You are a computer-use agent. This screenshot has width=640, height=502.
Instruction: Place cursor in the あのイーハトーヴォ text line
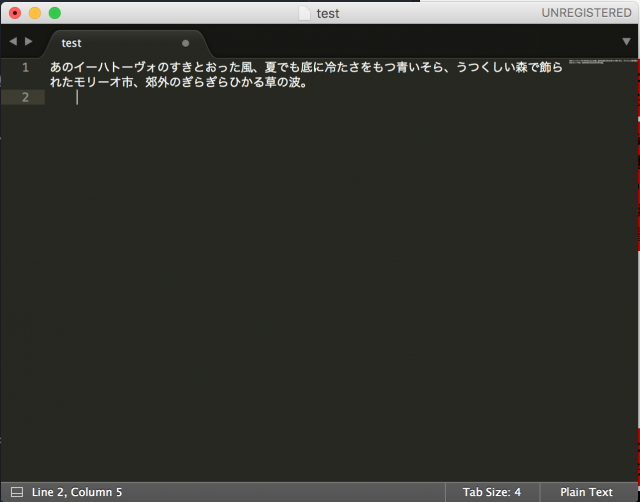pos(300,67)
